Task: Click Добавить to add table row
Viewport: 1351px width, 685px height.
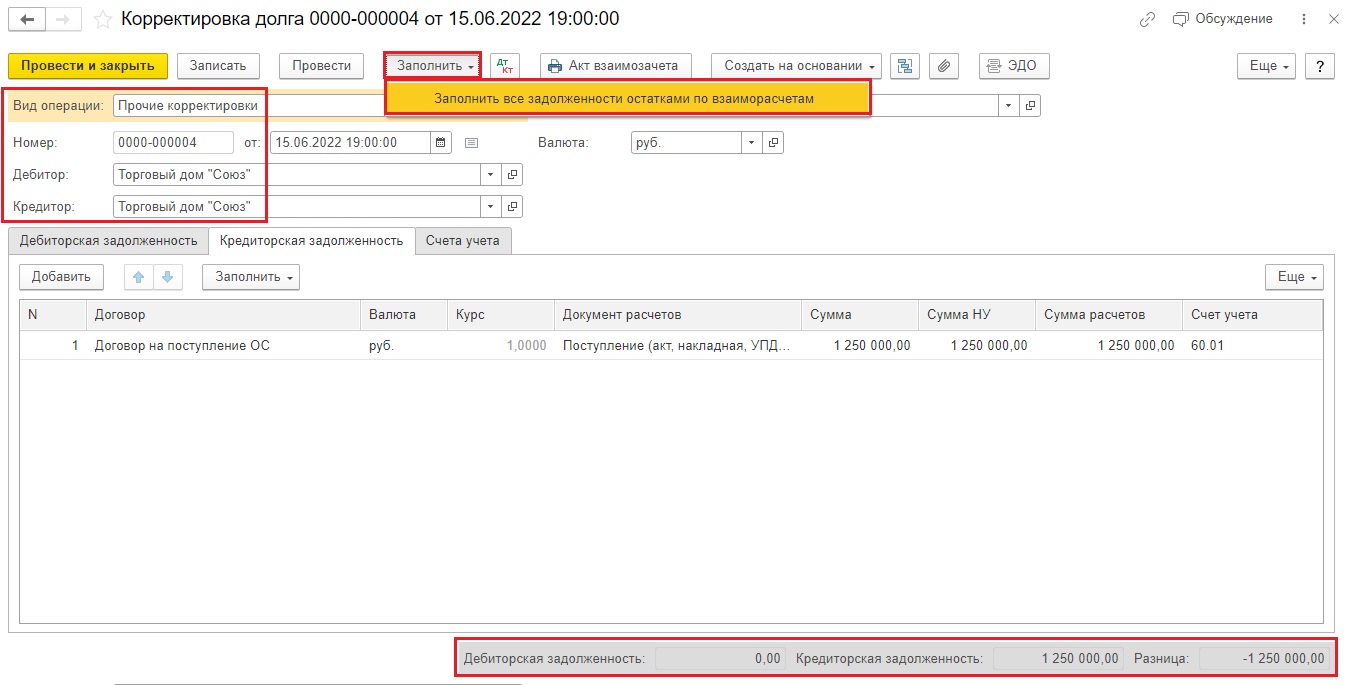Action: point(61,277)
